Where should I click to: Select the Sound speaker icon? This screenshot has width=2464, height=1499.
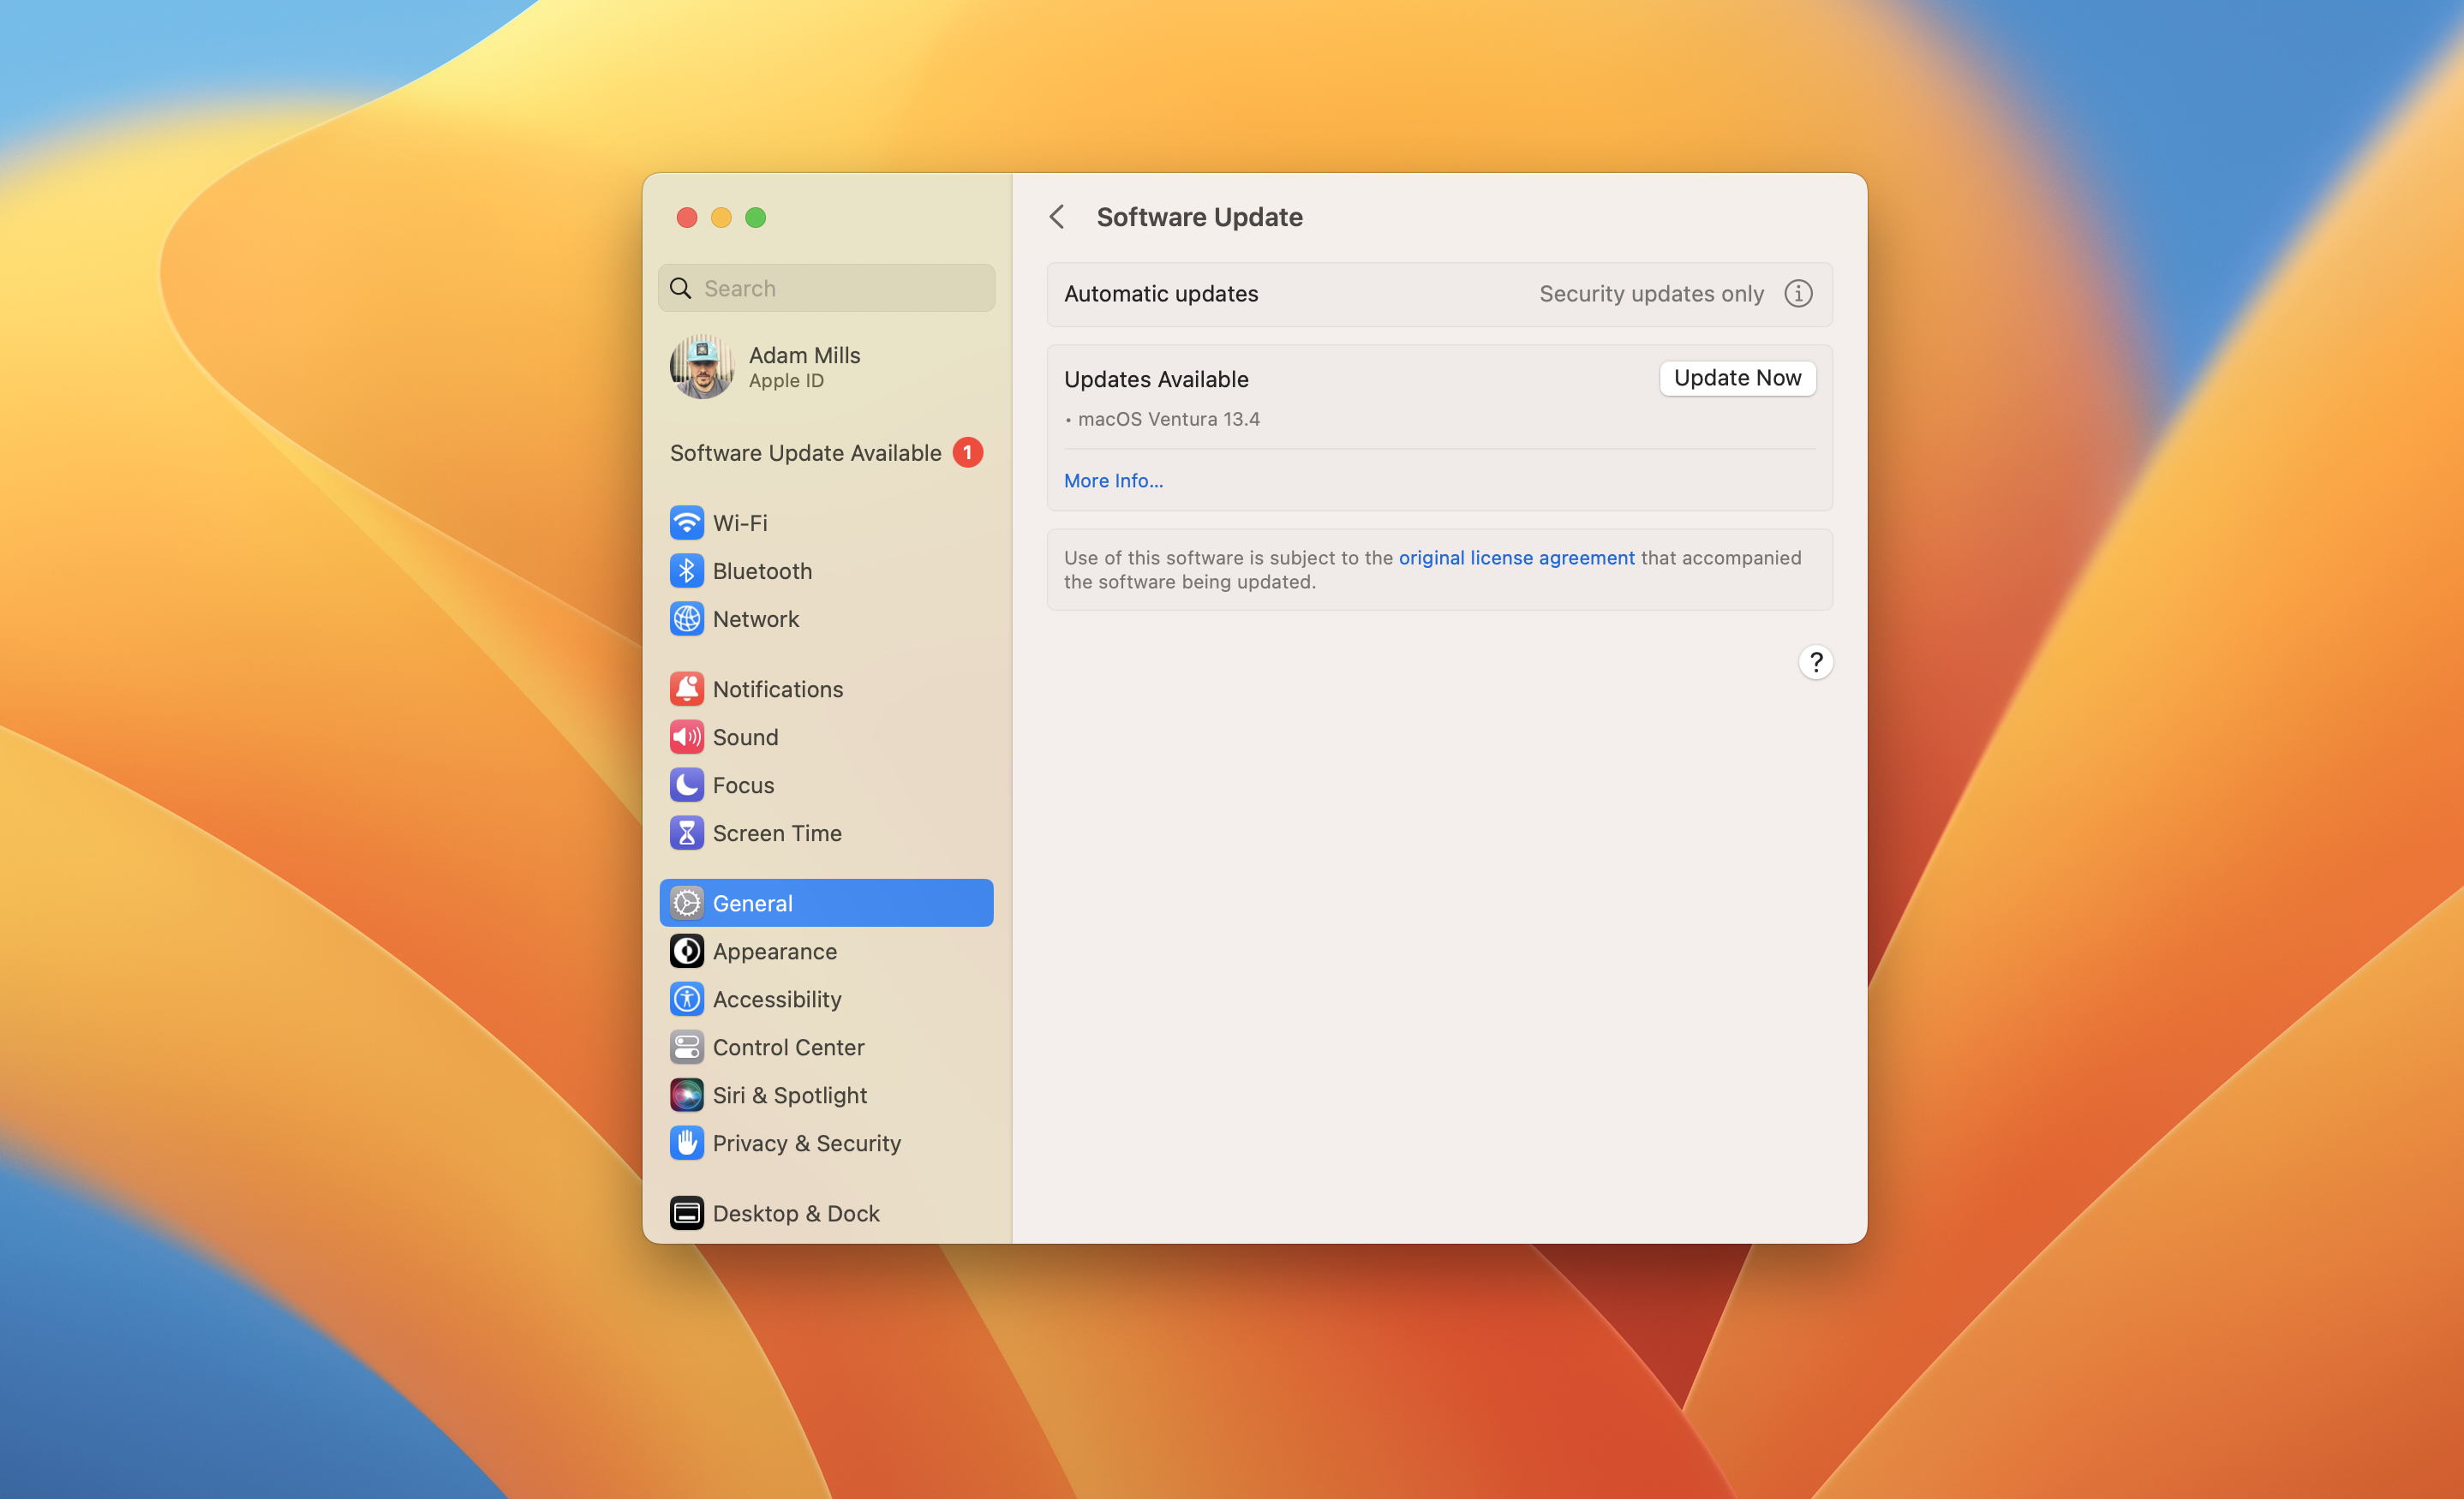click(x=686, y=737)
